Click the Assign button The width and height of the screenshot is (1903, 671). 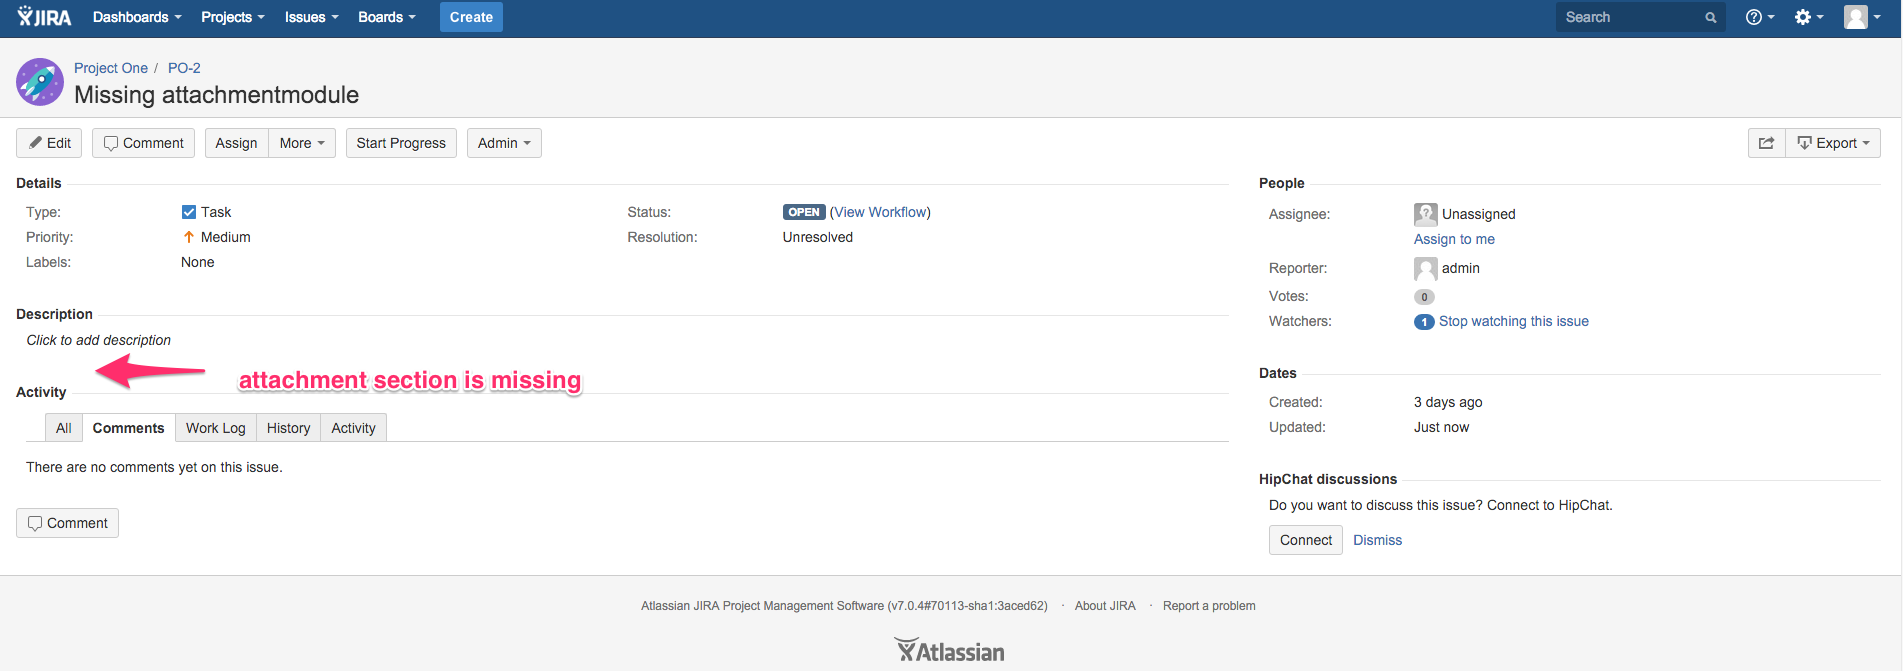pos(236,143)
